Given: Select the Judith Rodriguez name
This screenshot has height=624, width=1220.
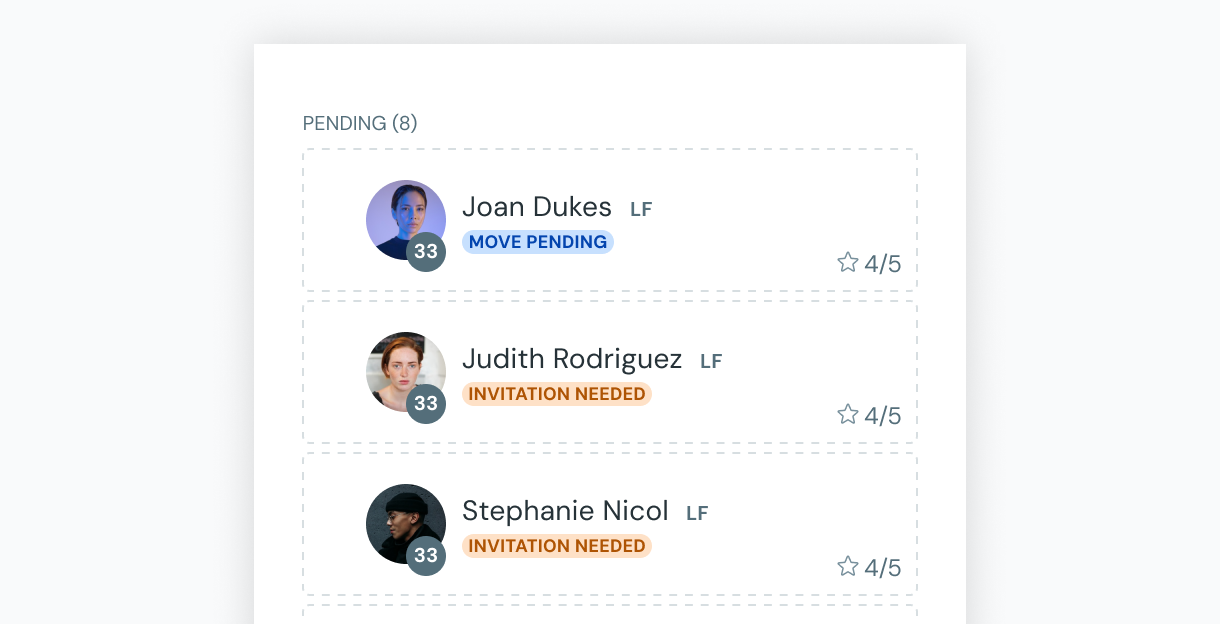Looking at the screenshot, I should (572, 359).
